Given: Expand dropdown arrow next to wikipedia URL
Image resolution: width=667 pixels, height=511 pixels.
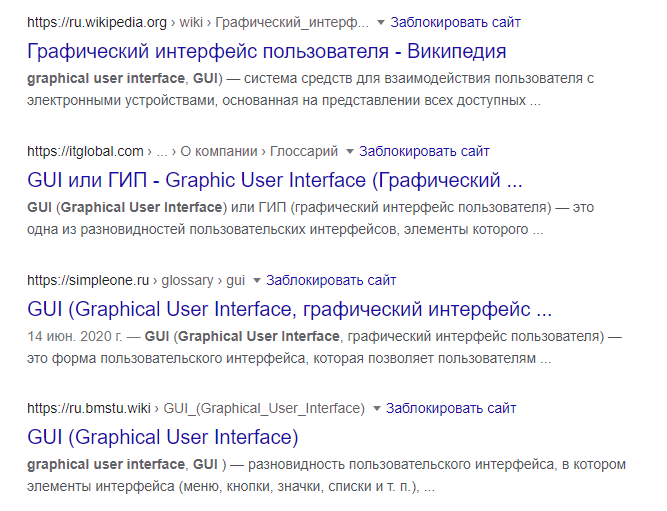Looking at the screenshot, I should point(381,23).
